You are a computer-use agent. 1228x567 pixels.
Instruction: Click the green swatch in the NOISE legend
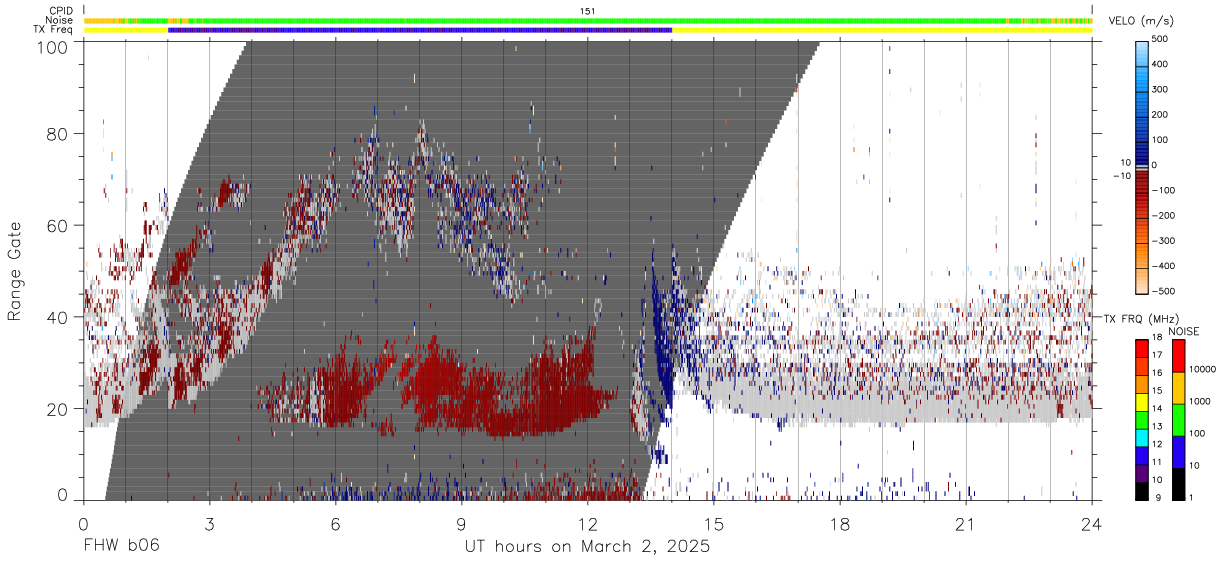coord(1177,420)
